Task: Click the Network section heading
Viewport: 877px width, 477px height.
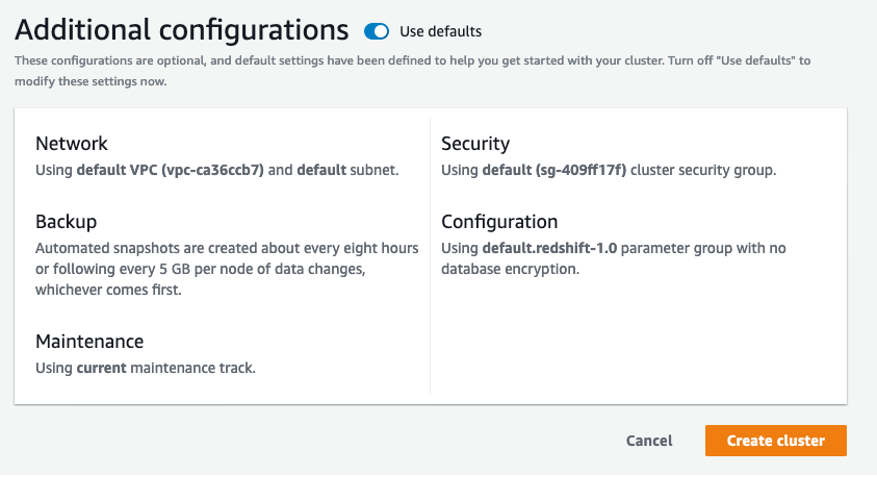Action: coord(71,144)
